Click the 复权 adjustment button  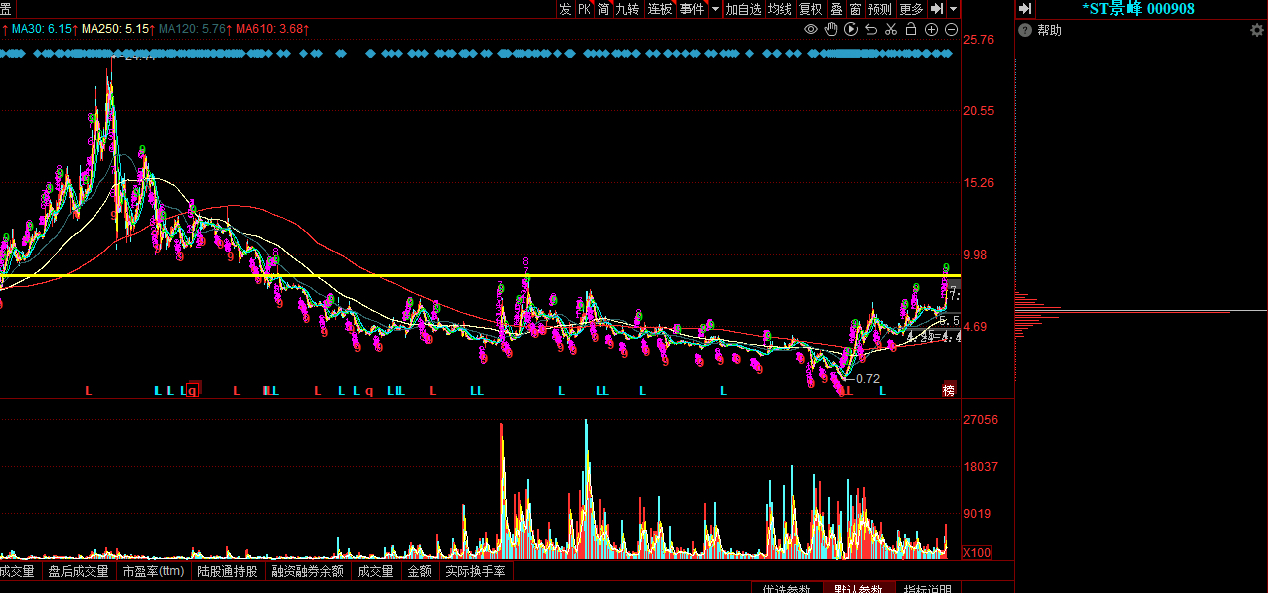(811, 8)
